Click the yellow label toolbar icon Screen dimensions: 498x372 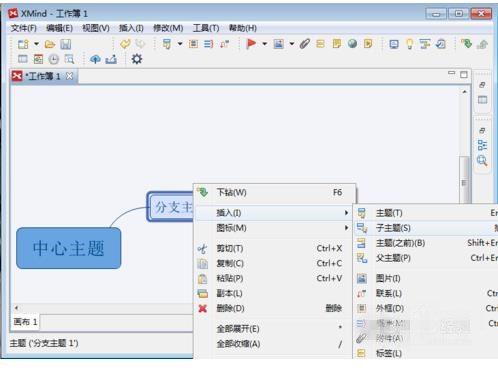[320, 44]
